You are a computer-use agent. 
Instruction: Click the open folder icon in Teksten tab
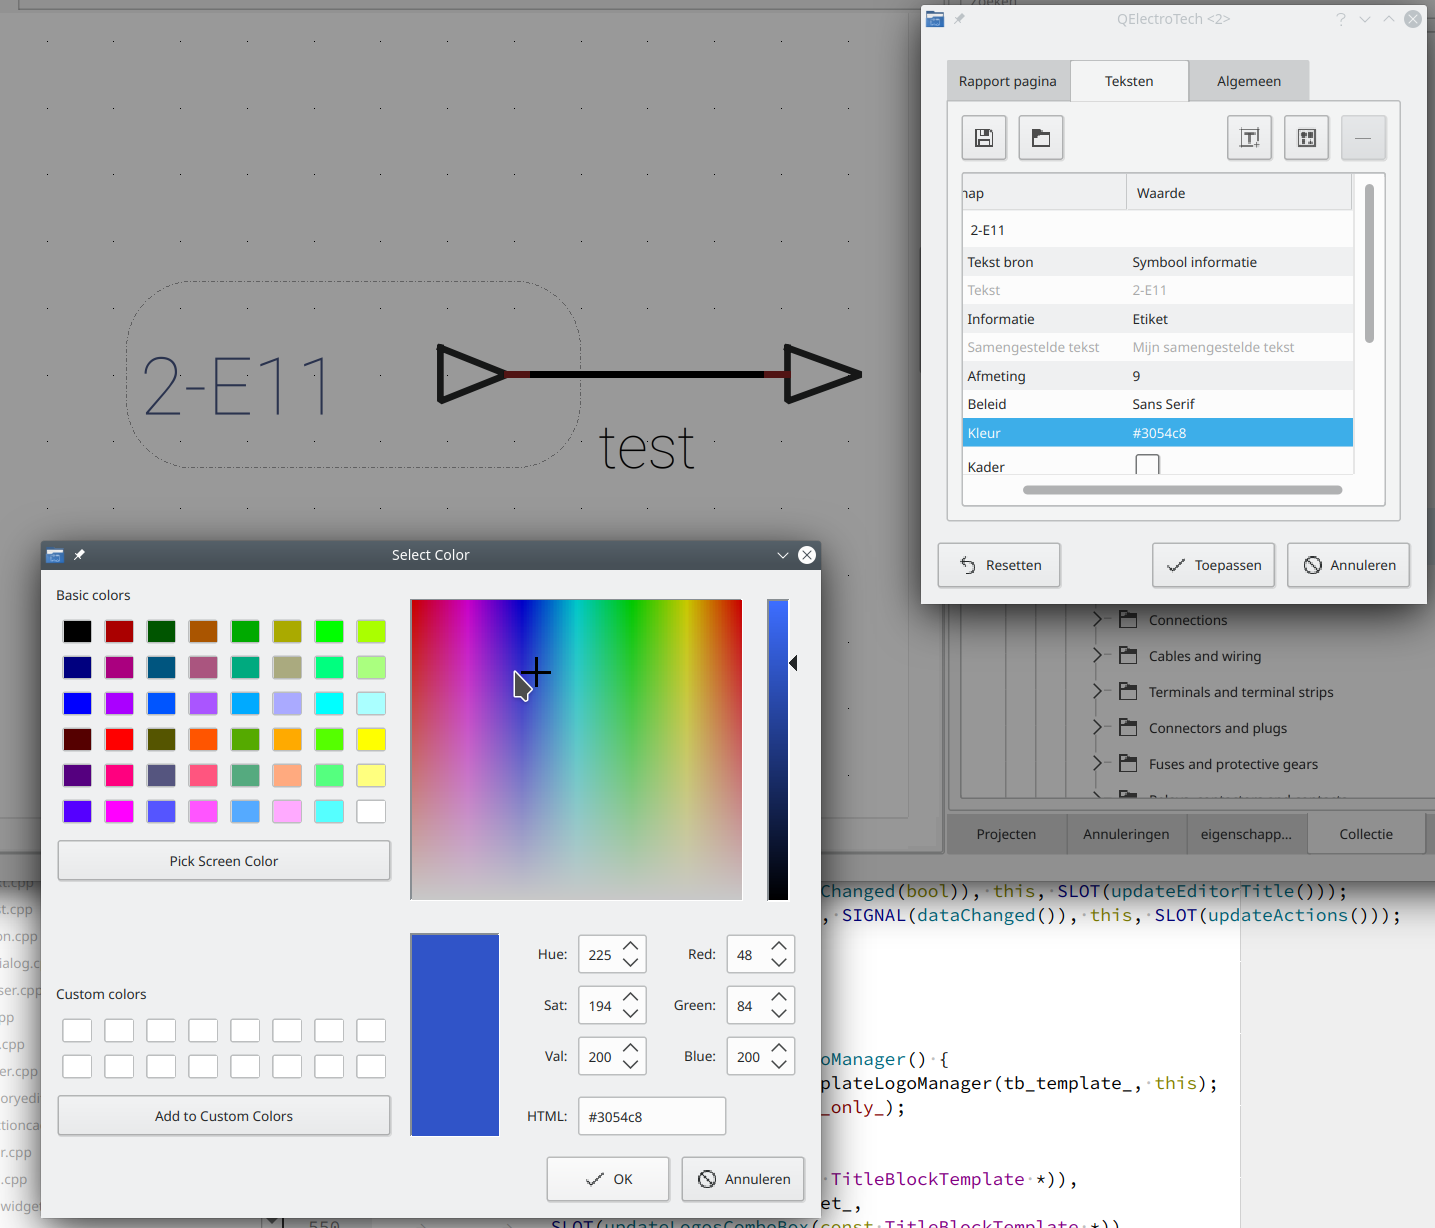coord(1040,138)
